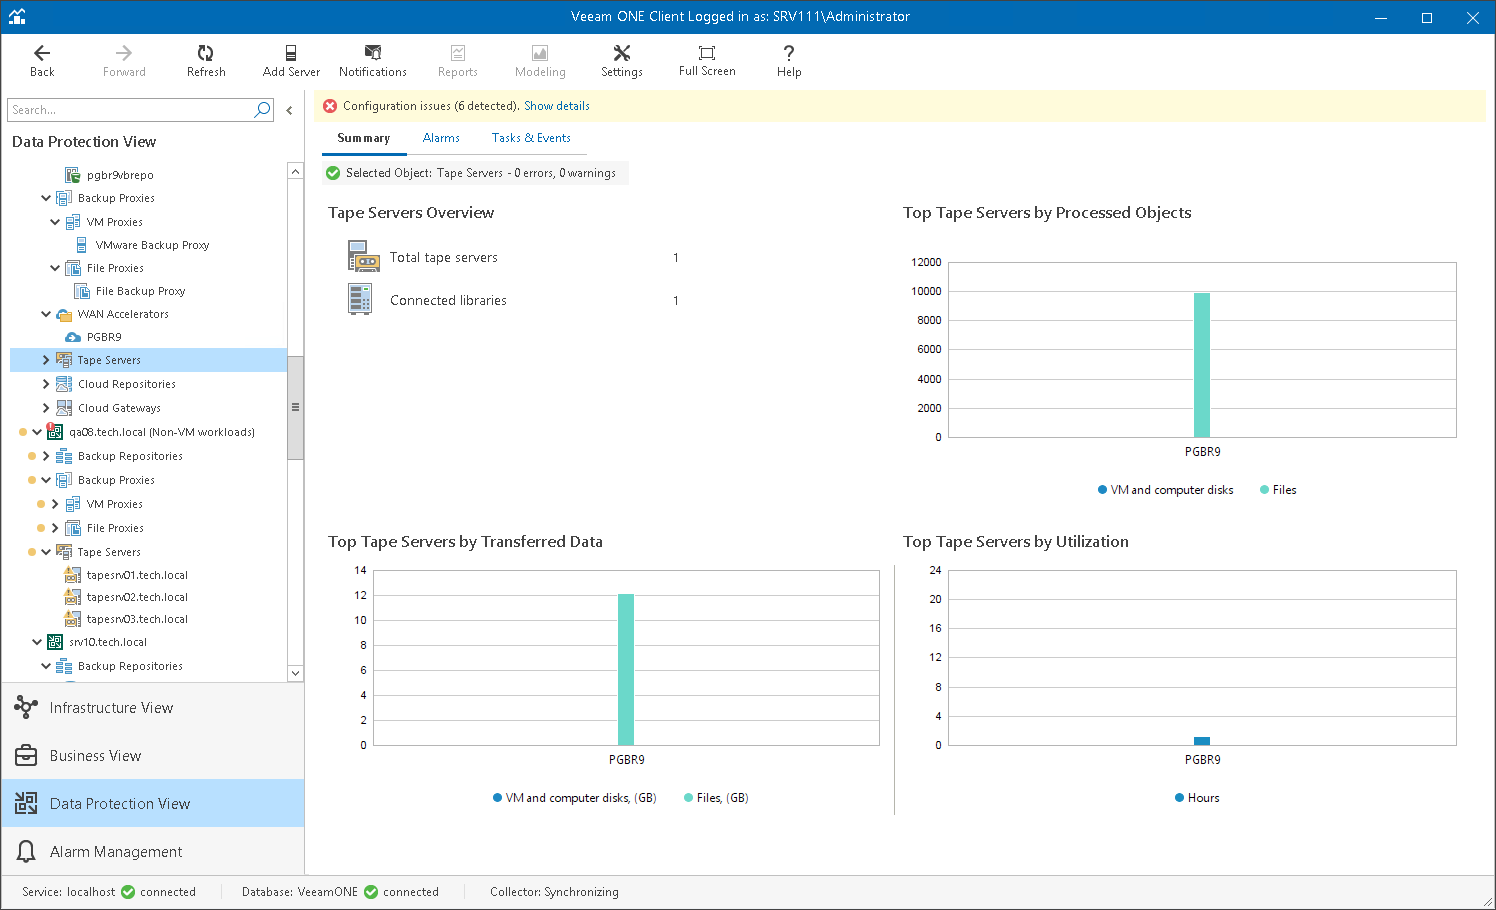Screen dimensions: 1496x910
Task: Click the tapesrv01.tech.local tape server icon
Action: 73,575
